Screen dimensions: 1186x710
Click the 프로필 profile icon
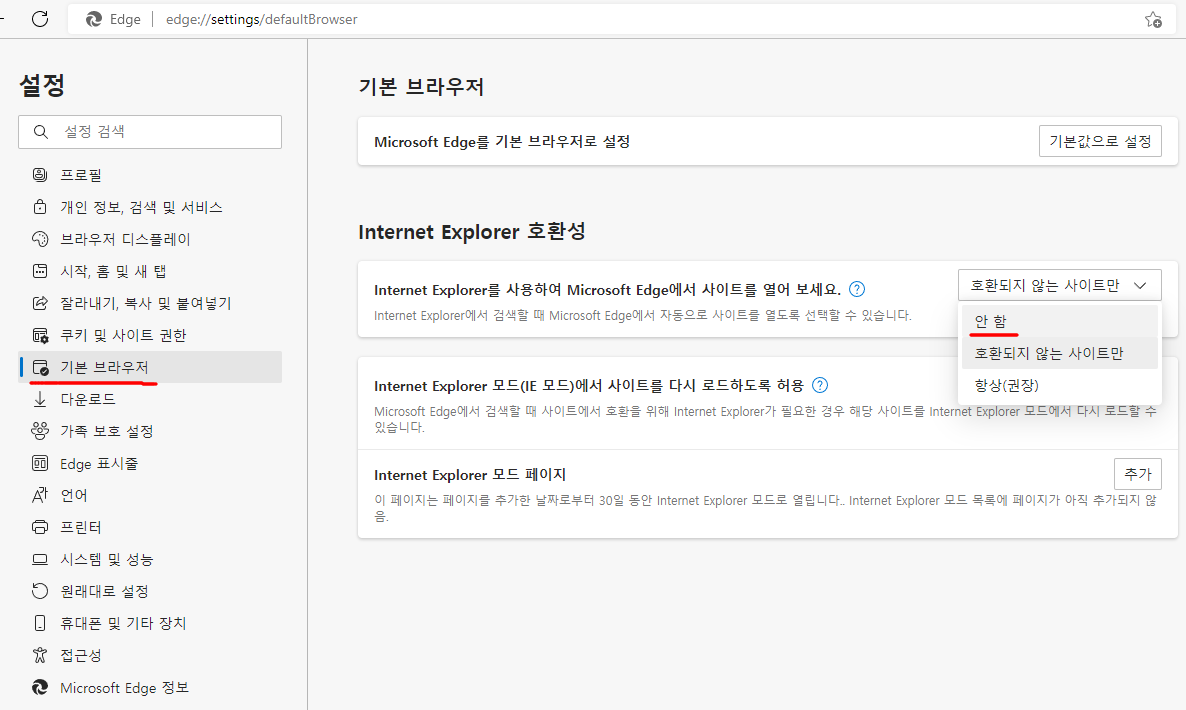coord(40,175)
